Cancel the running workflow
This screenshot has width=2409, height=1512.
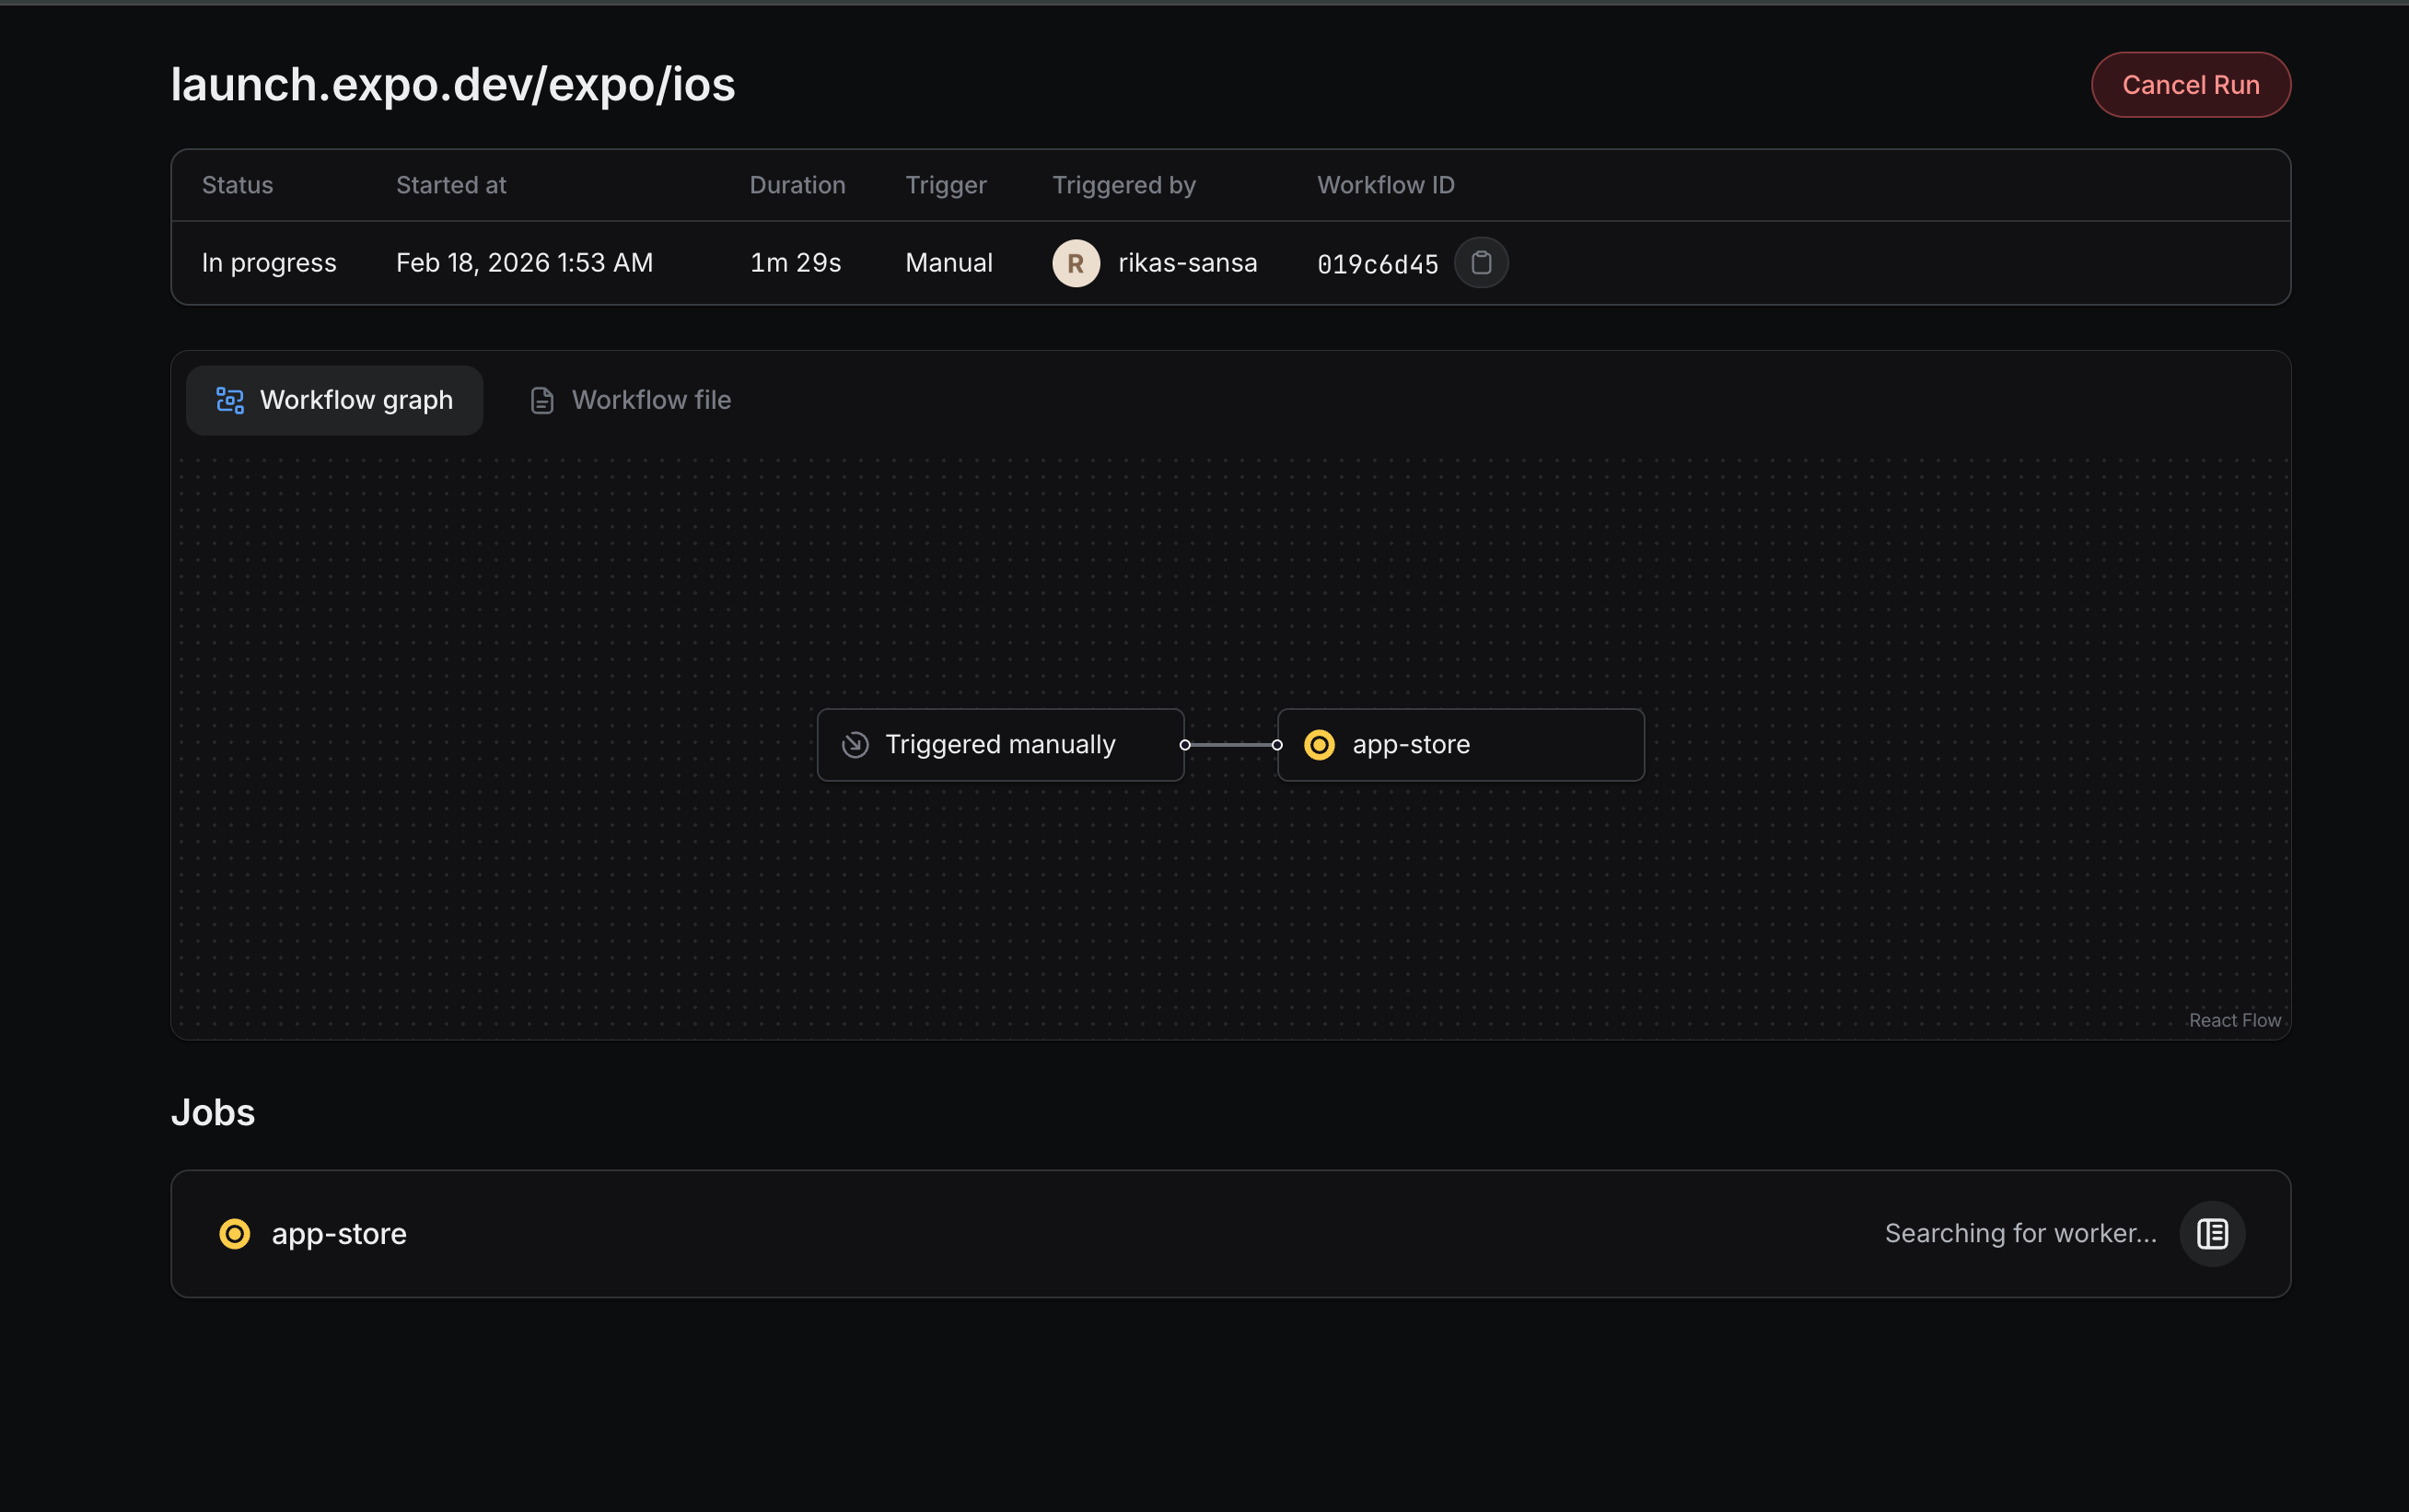(x=2189, y=84)
